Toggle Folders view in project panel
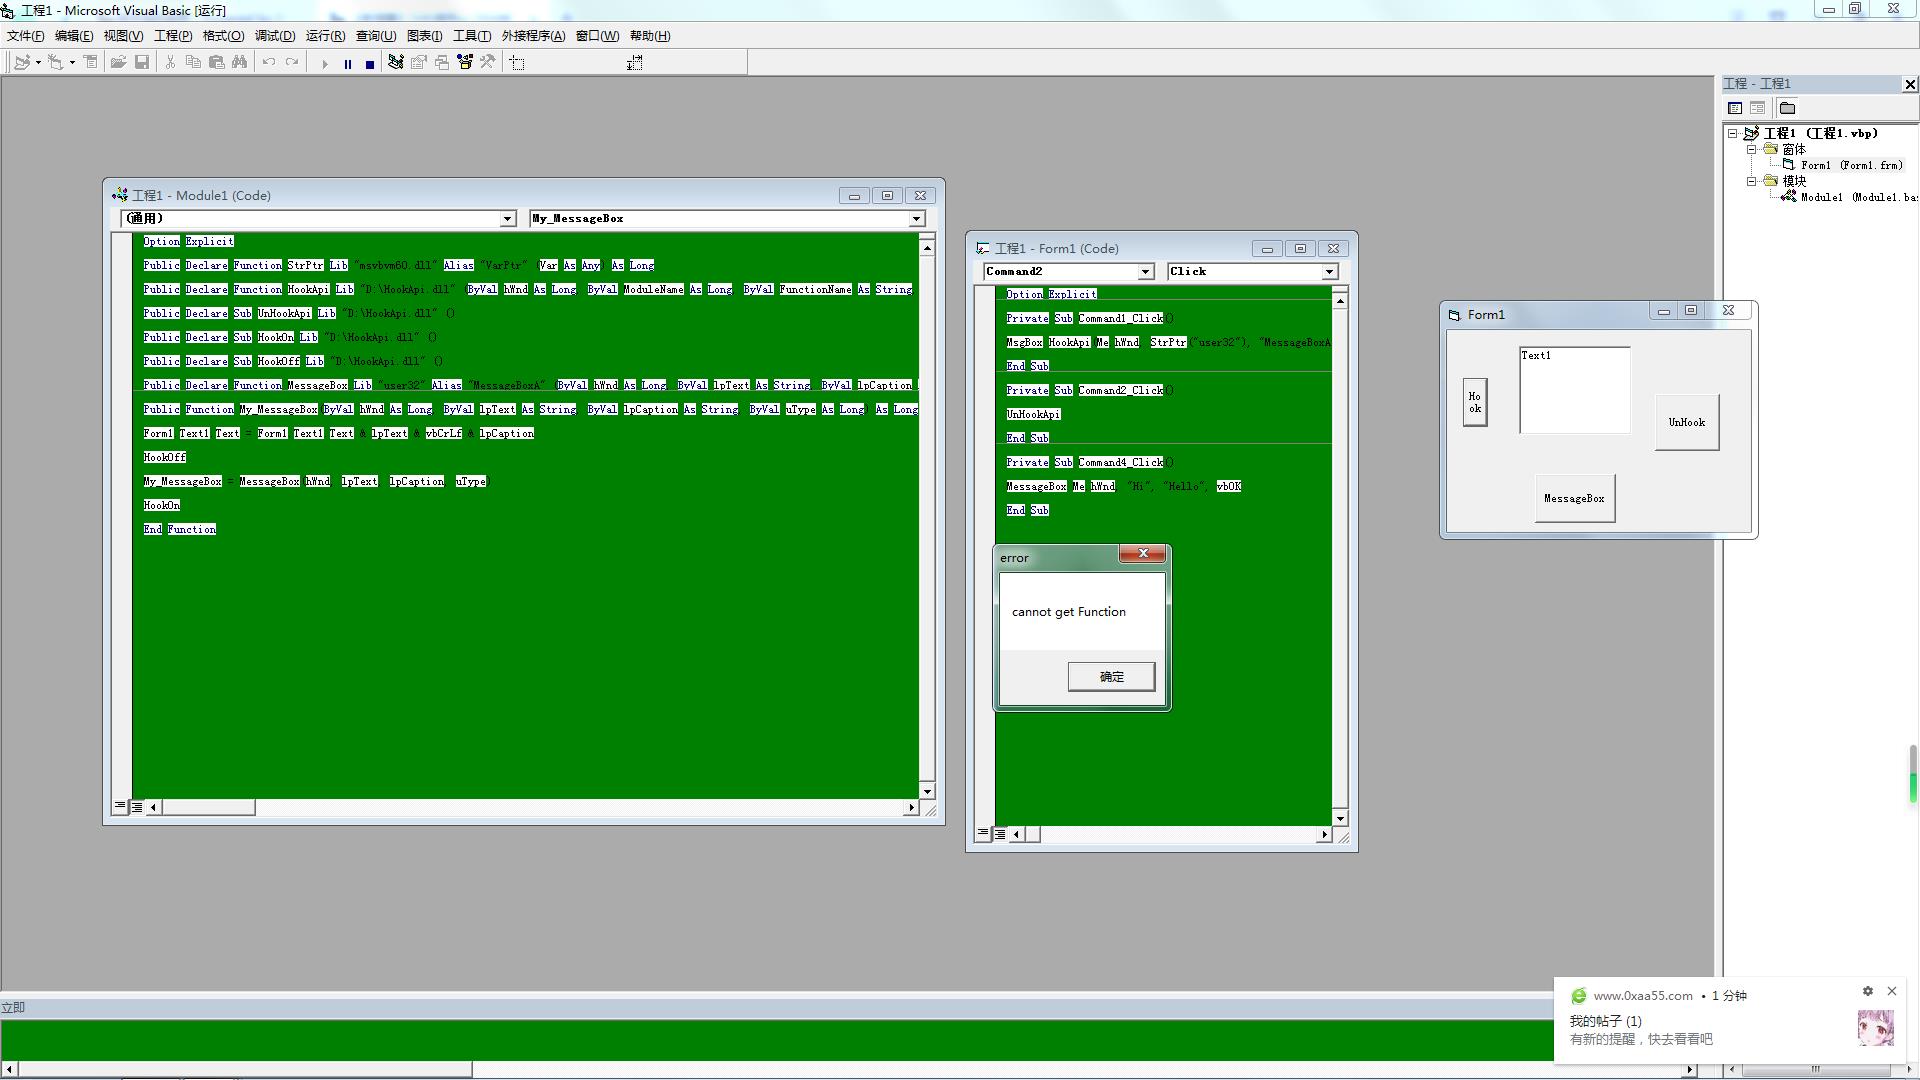This screenshot has width=1920, height=1080. coord(1787,108)
